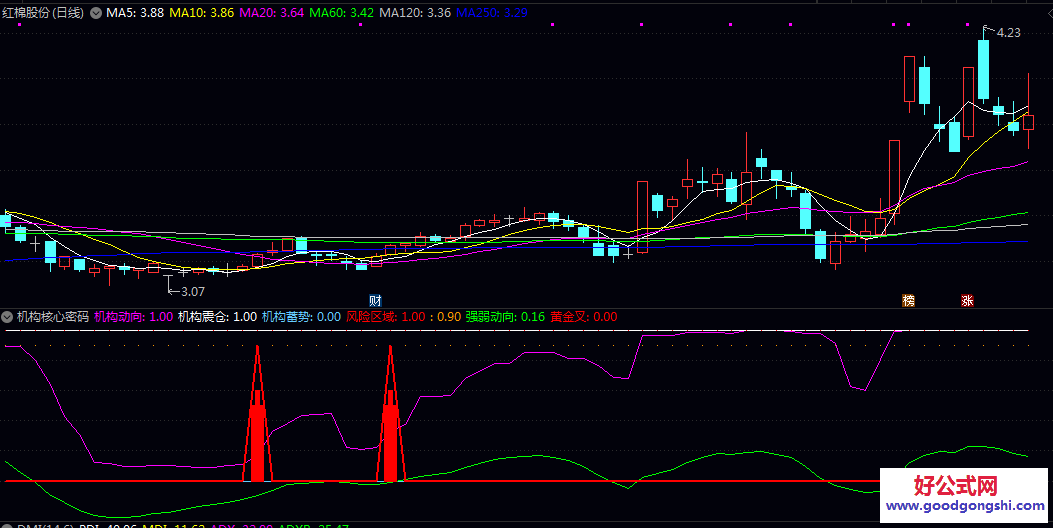The width and height of the screenshot is (1053, 528).
Task: Click the first red spike signal in indicator
Action: (x=257, y=420)
